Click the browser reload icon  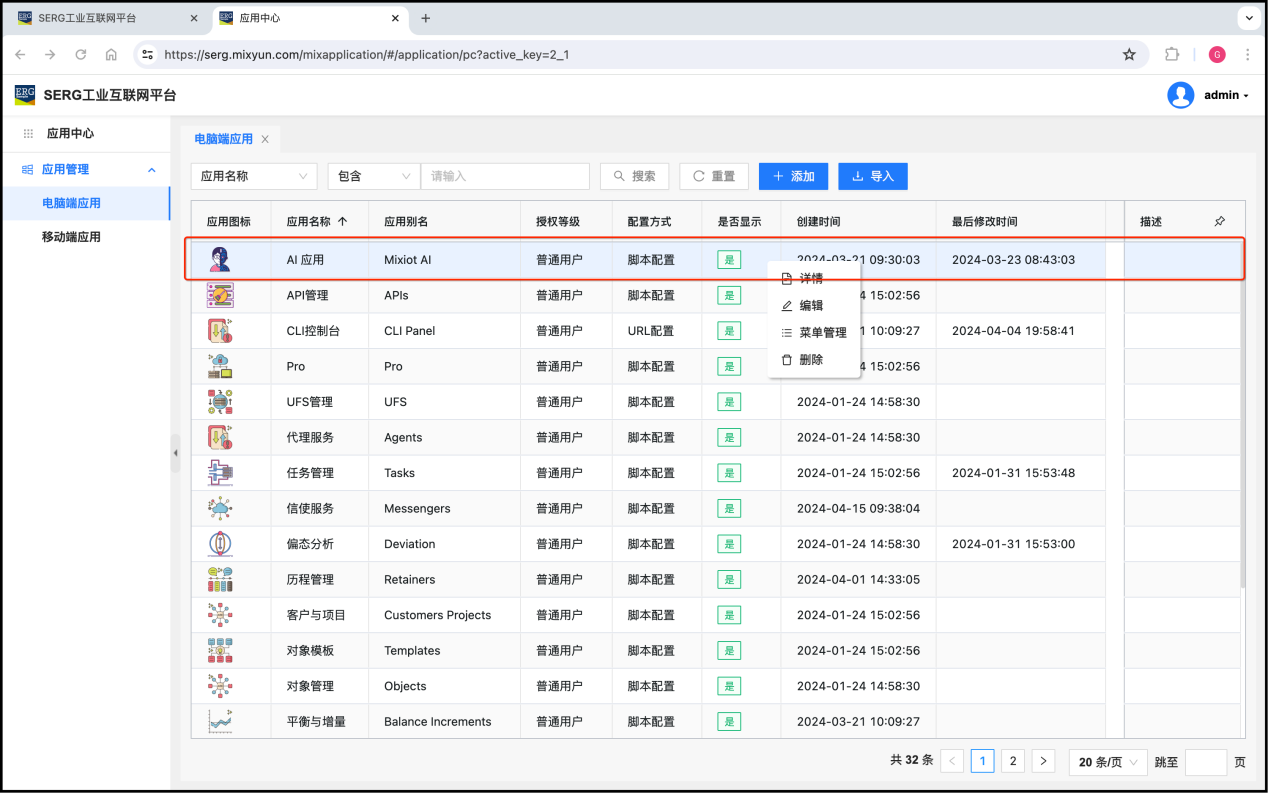click(x=81, y=55)
